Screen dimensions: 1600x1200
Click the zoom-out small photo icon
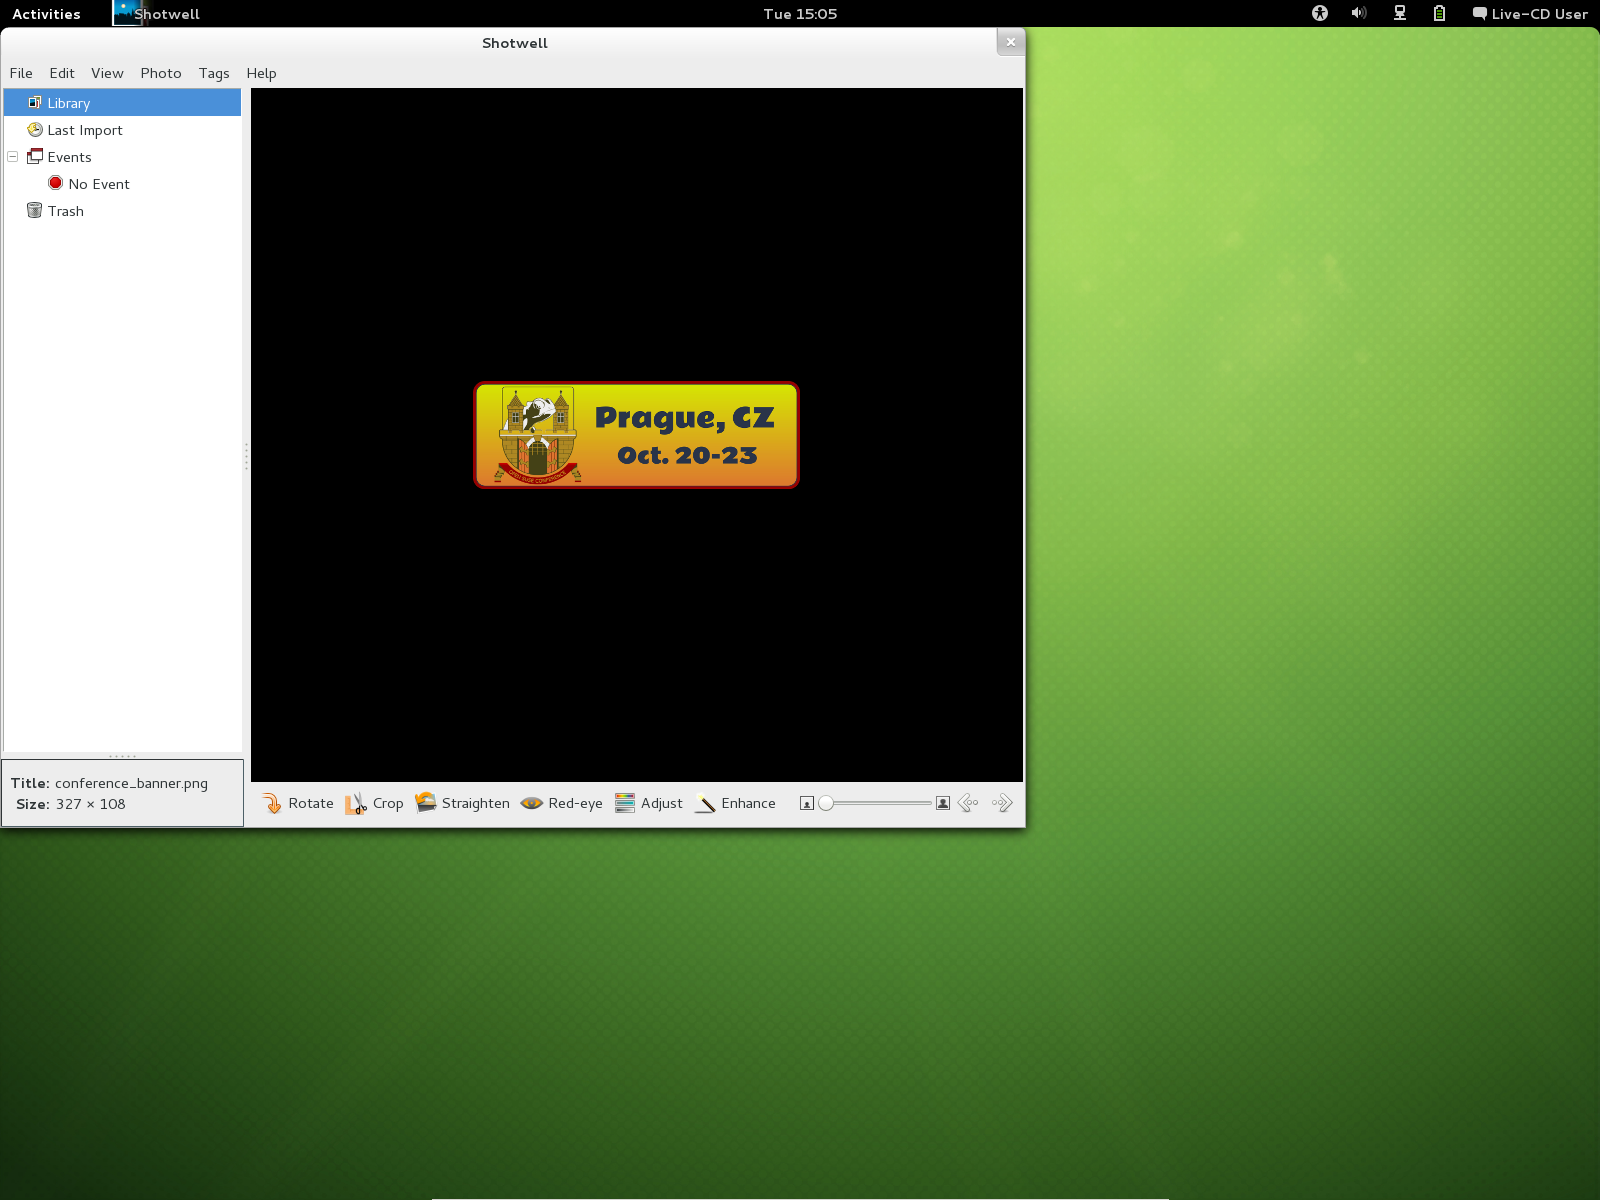pyautogui.click(x=807, y=804)
